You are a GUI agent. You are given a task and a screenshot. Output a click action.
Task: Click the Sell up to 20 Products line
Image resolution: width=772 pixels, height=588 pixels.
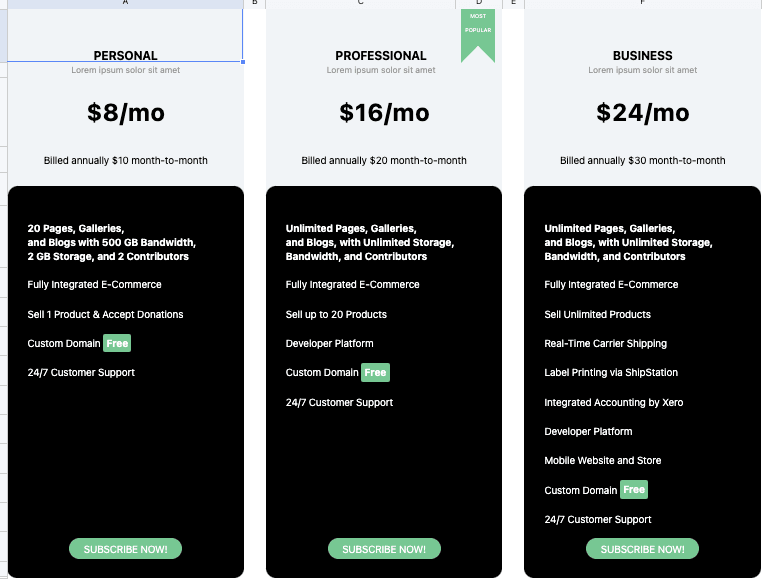(336, 315)
